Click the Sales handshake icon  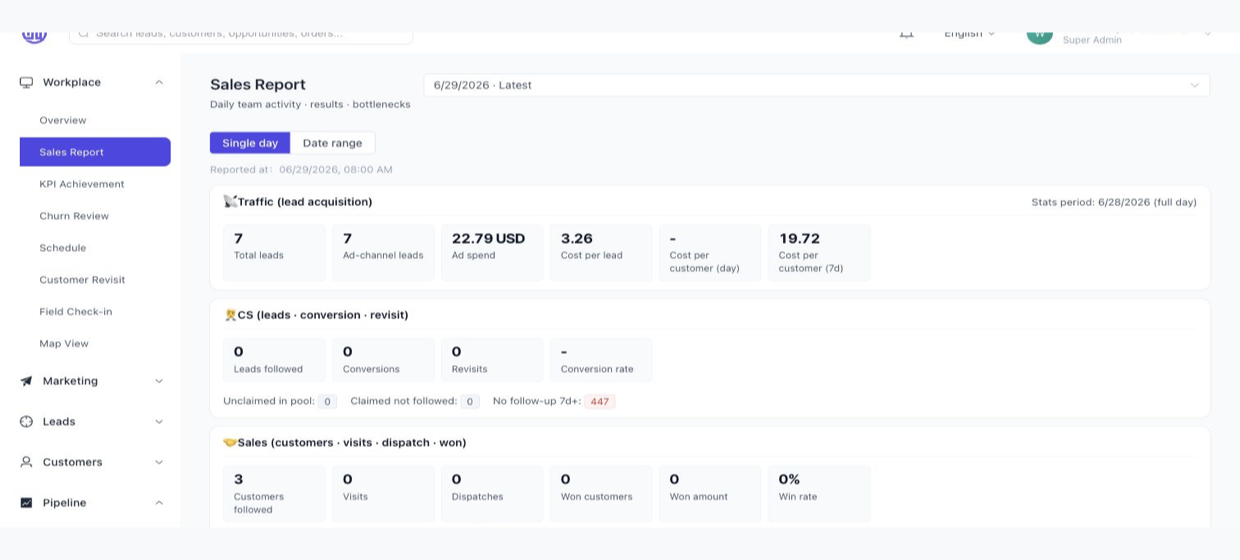pos(230,442)
